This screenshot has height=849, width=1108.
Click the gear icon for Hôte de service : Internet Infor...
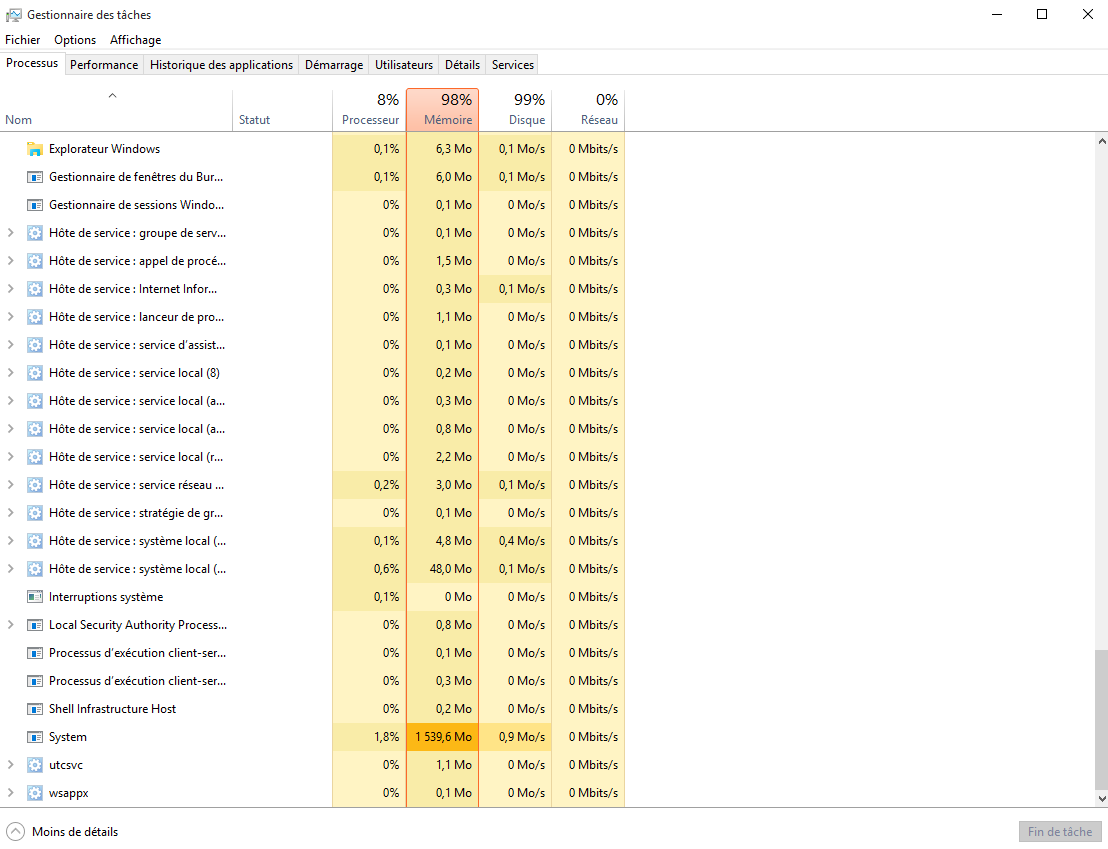[35, 289]
